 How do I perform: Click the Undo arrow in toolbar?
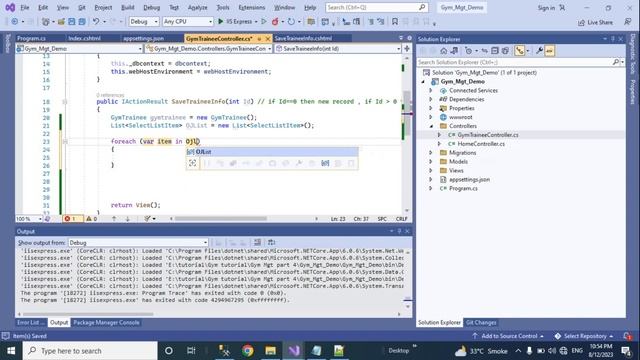96,22
